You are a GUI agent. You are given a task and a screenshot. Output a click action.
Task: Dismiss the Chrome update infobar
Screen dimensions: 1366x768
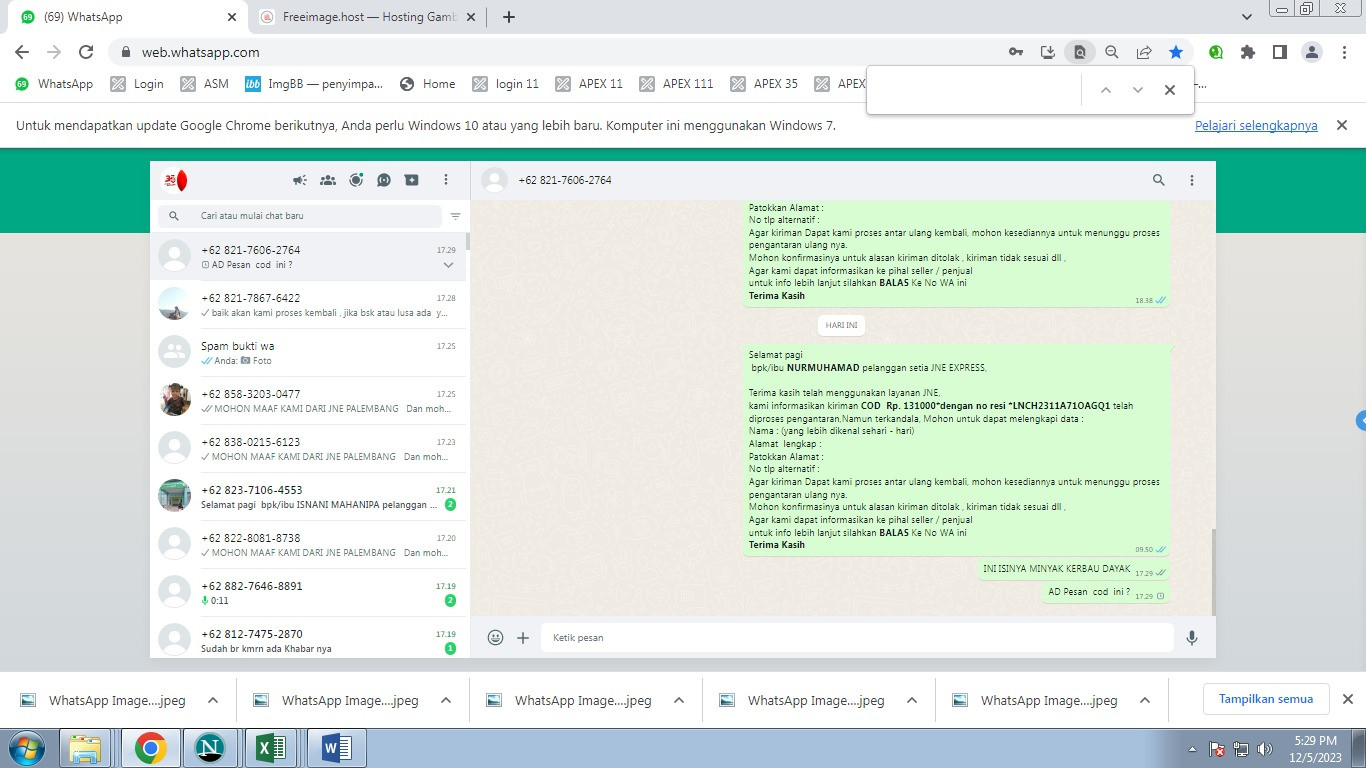click(x=1343, y=125)
